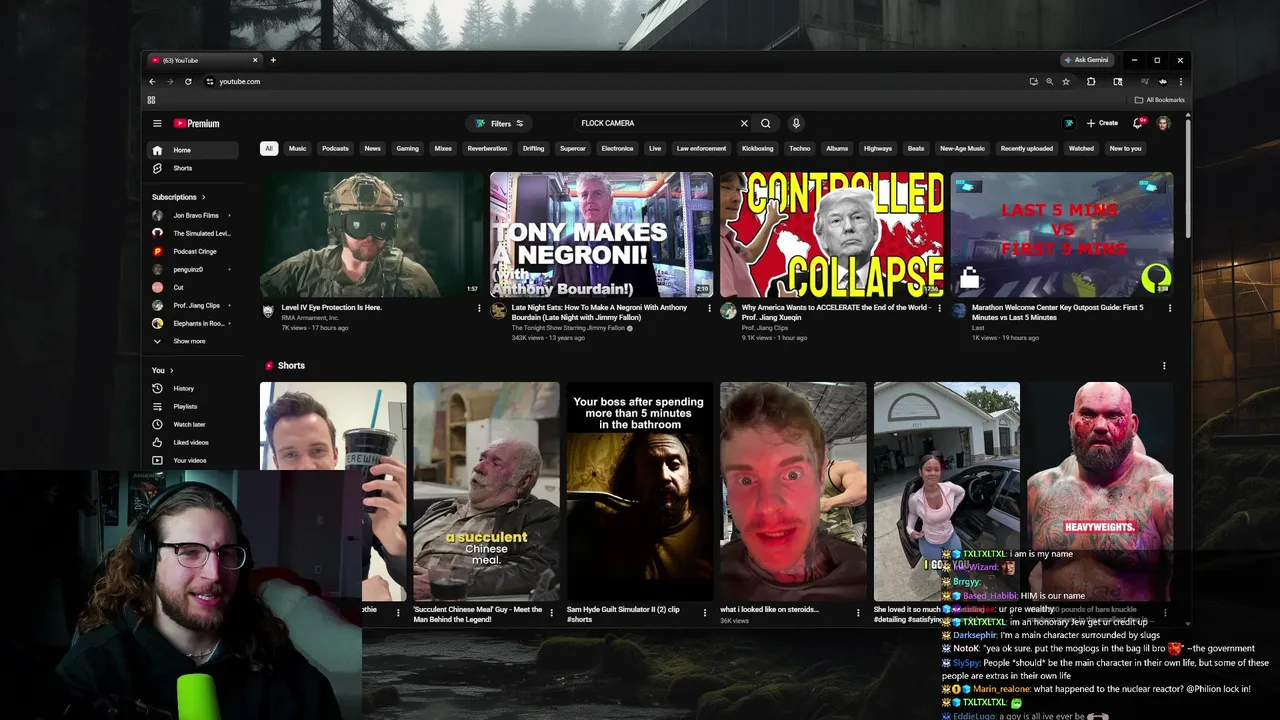The image size is (1280, 720).
Task: Open Chrome extensions puzzle icon
Action: pos(1091,81)
